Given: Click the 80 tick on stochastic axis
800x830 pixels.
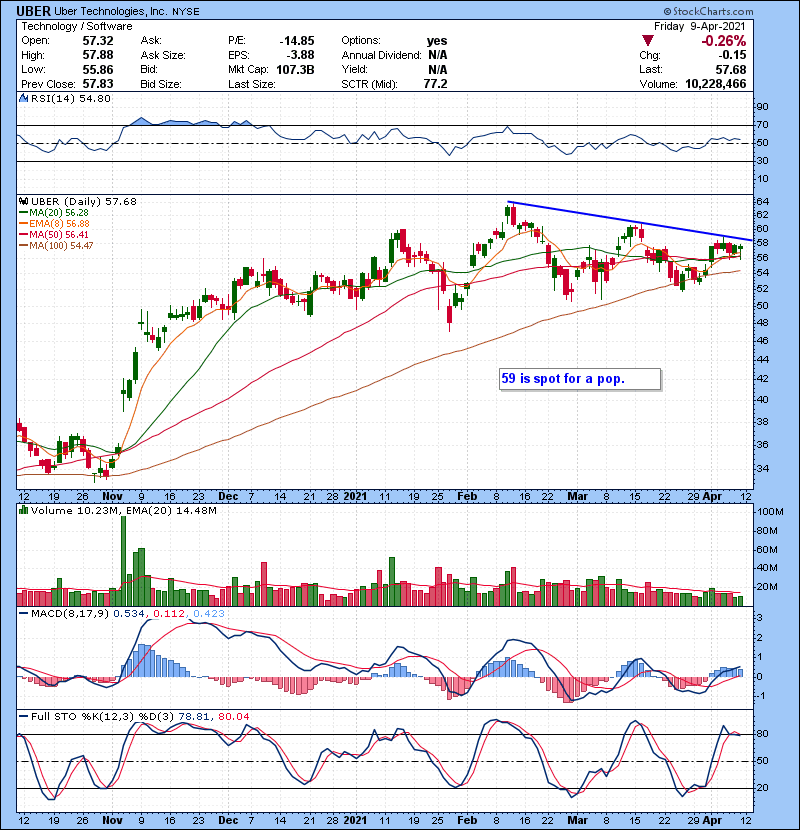Looking at the screenshot, I should click(x=762, y=734).
